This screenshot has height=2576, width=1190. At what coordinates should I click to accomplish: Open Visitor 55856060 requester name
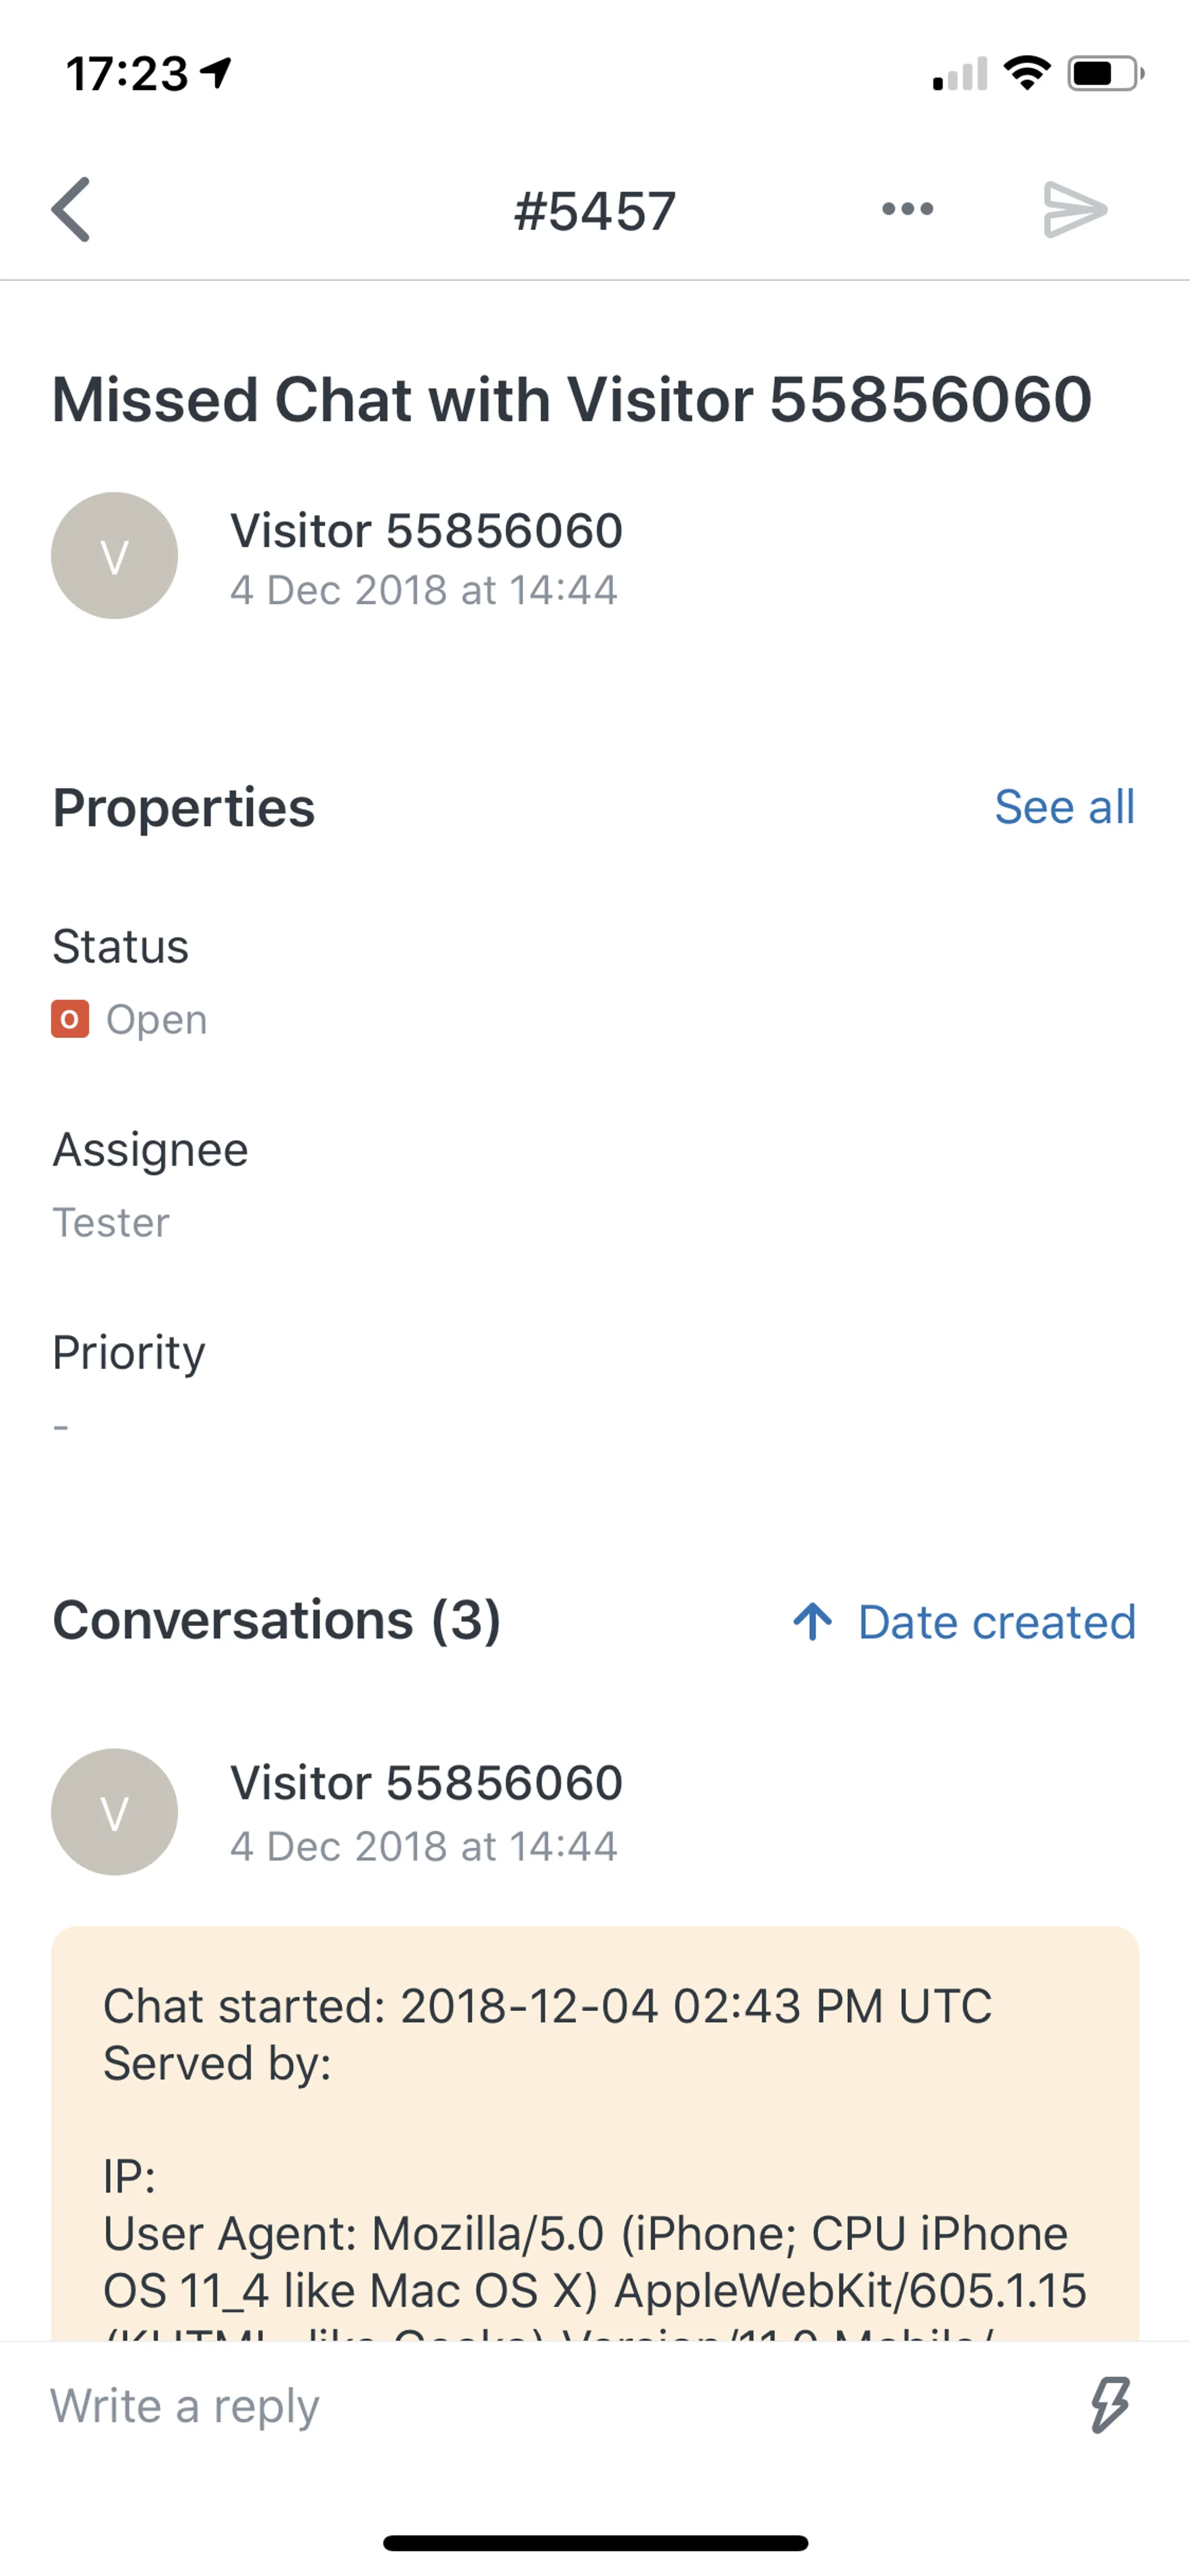[426, 531]
